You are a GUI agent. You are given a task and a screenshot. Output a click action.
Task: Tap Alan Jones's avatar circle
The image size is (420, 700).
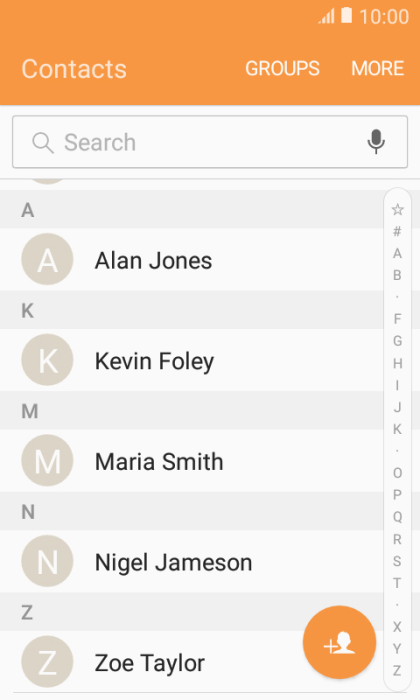(x=47, y=259)
